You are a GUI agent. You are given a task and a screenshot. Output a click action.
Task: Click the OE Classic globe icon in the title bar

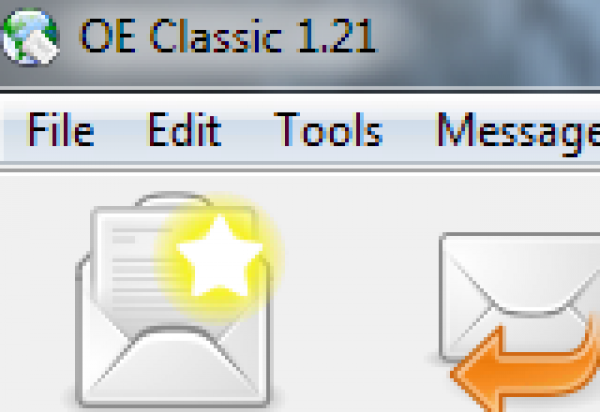point(31,37)
